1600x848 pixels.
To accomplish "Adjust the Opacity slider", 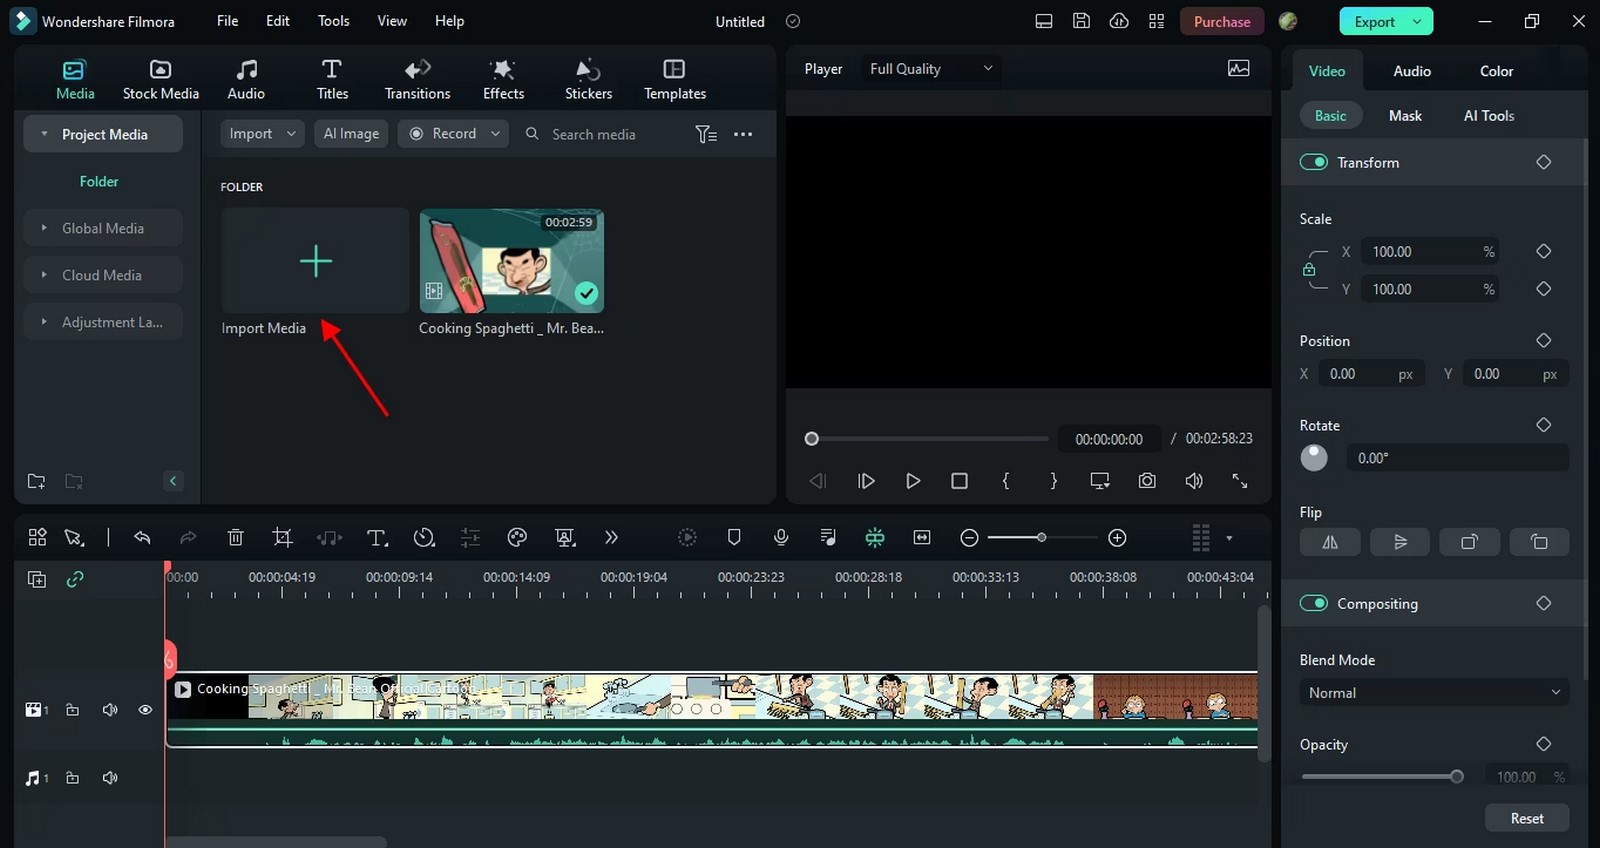I will pyautogui.click(x=1382, y=777).
